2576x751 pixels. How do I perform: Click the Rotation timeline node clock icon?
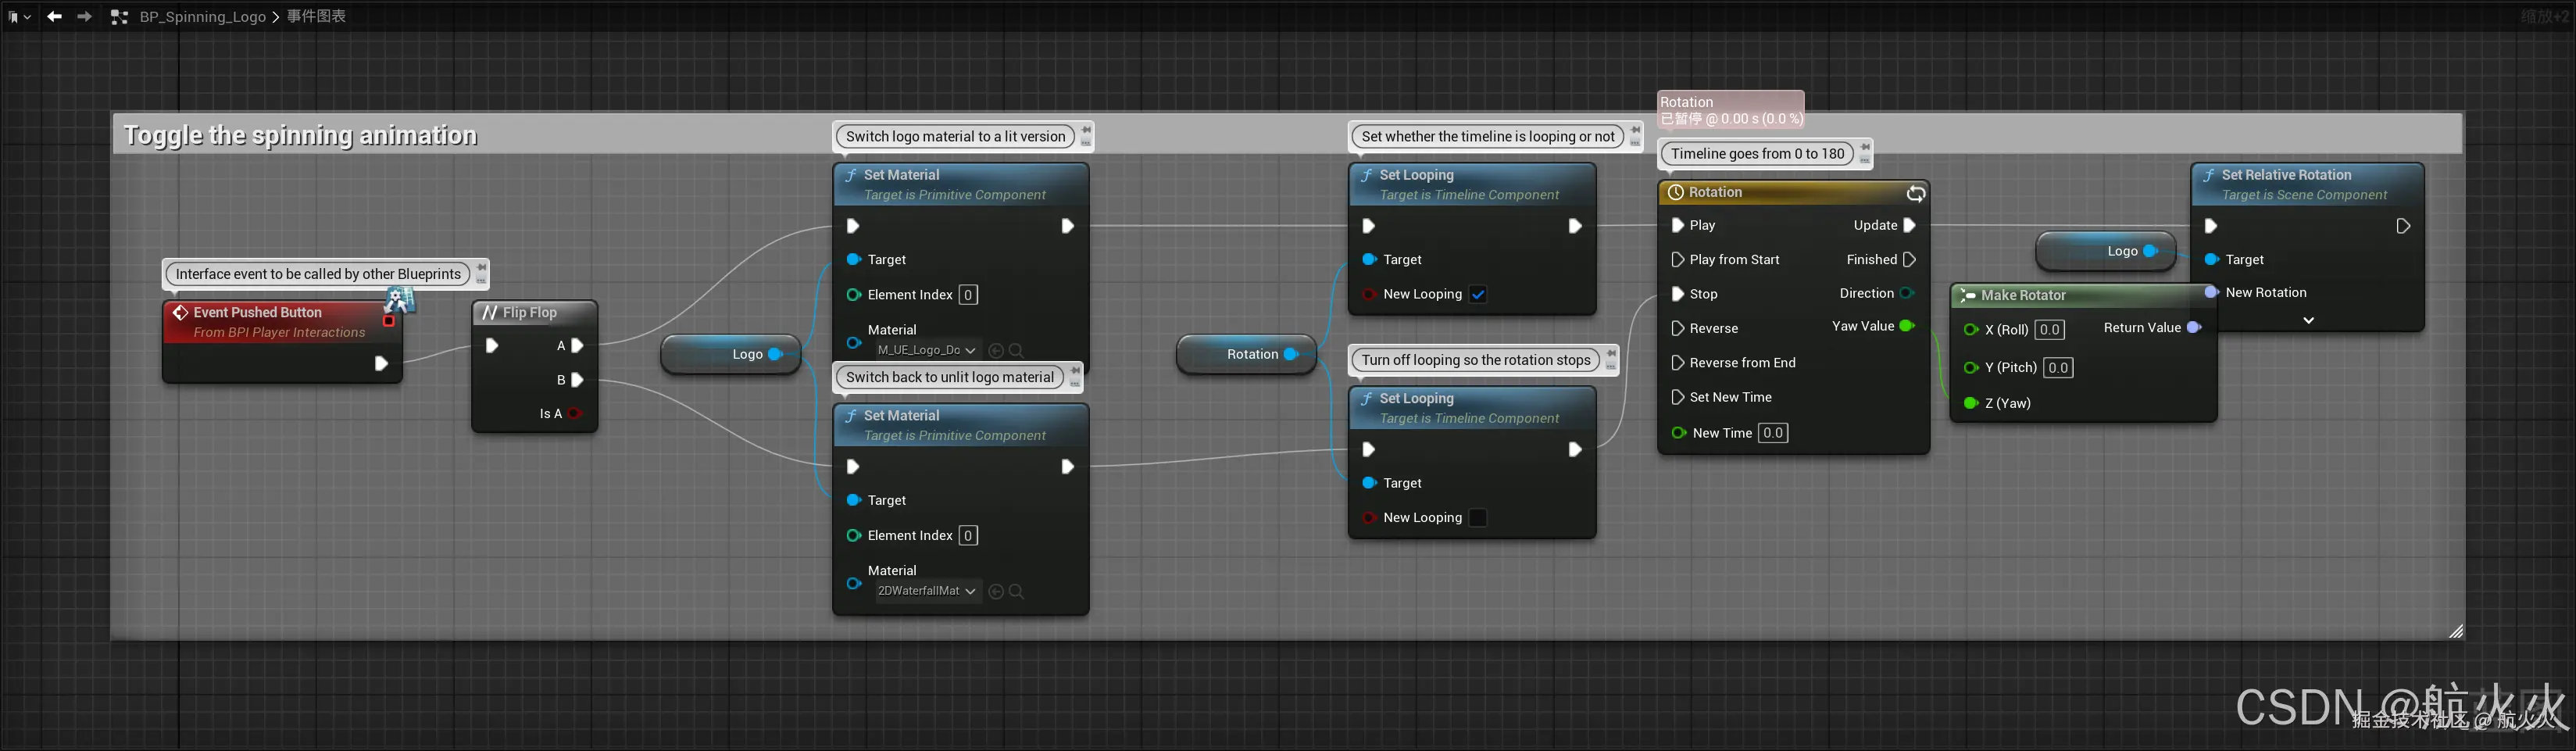pyautogui.click(x=1676, y=193)
